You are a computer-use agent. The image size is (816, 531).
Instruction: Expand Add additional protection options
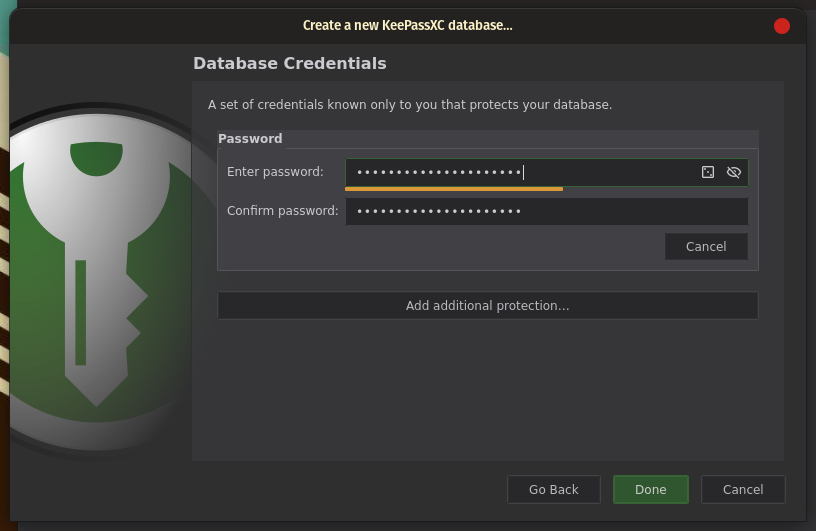click(x=488, y=306)
